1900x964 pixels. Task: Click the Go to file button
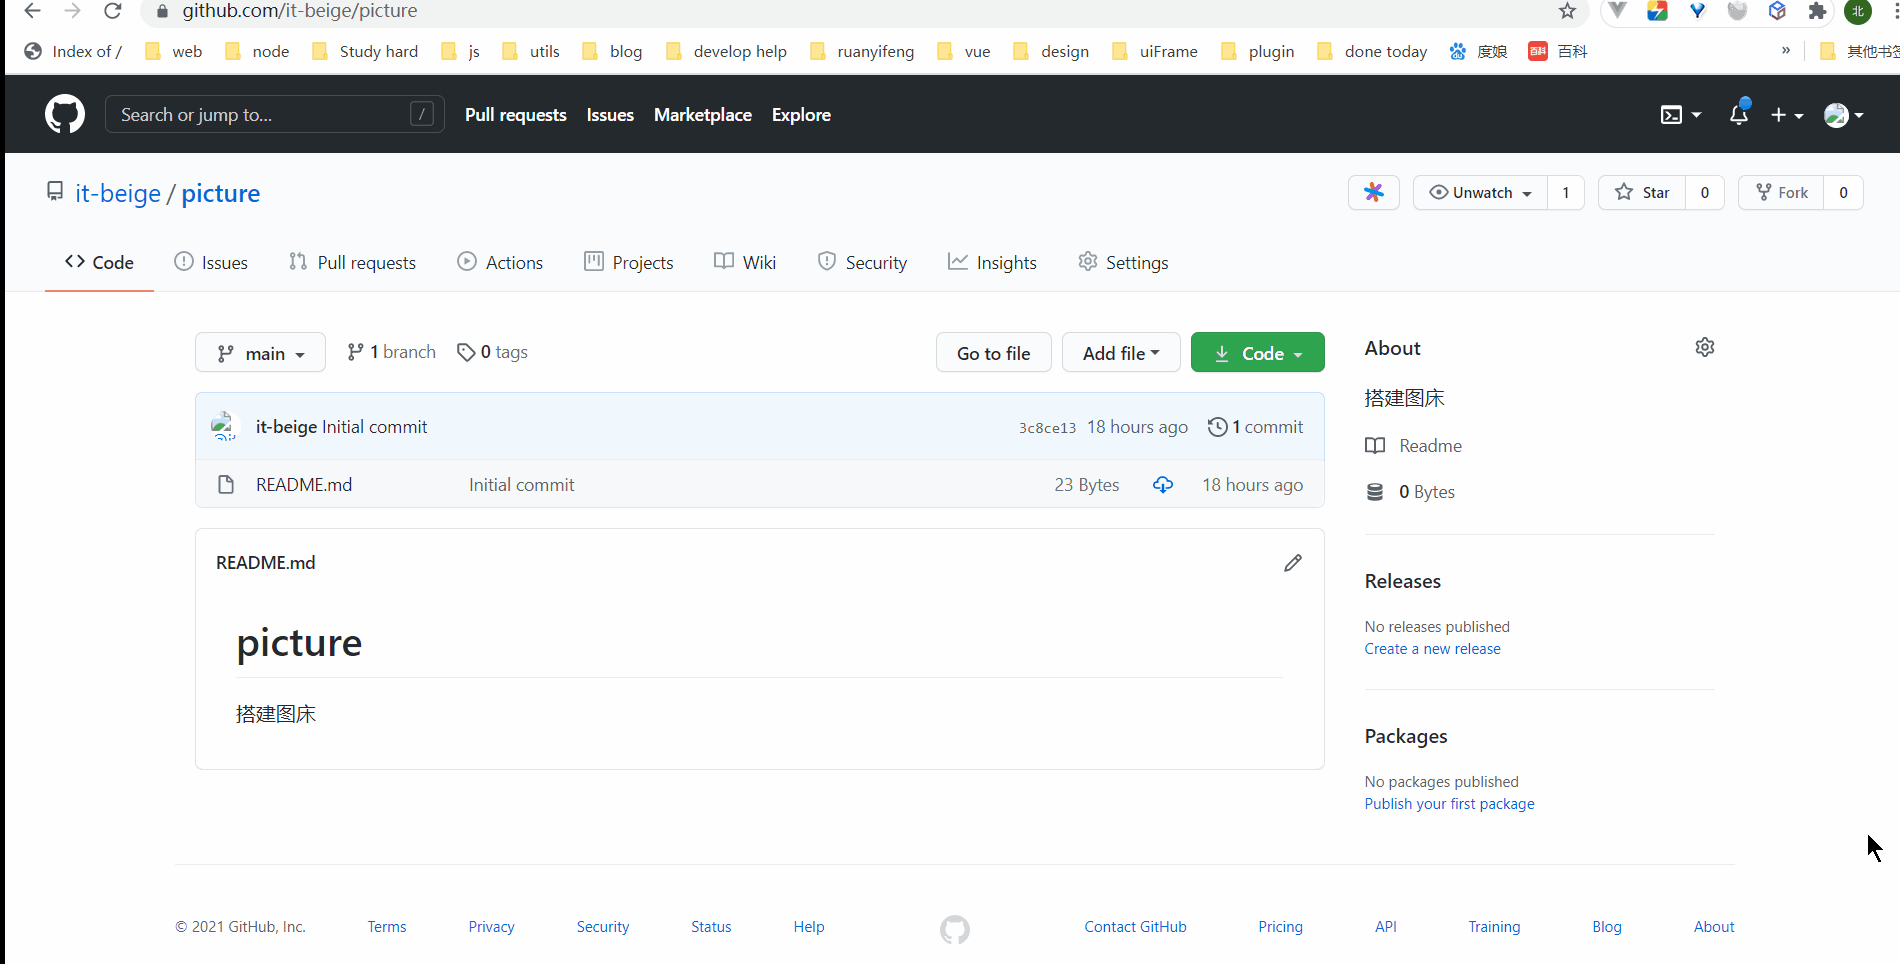pyautogui.click(x=993, y=353)
